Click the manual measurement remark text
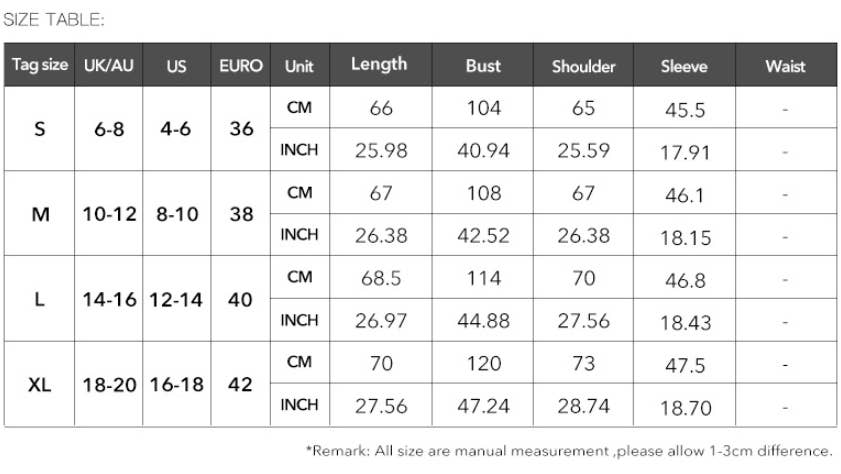 (568, 451)
